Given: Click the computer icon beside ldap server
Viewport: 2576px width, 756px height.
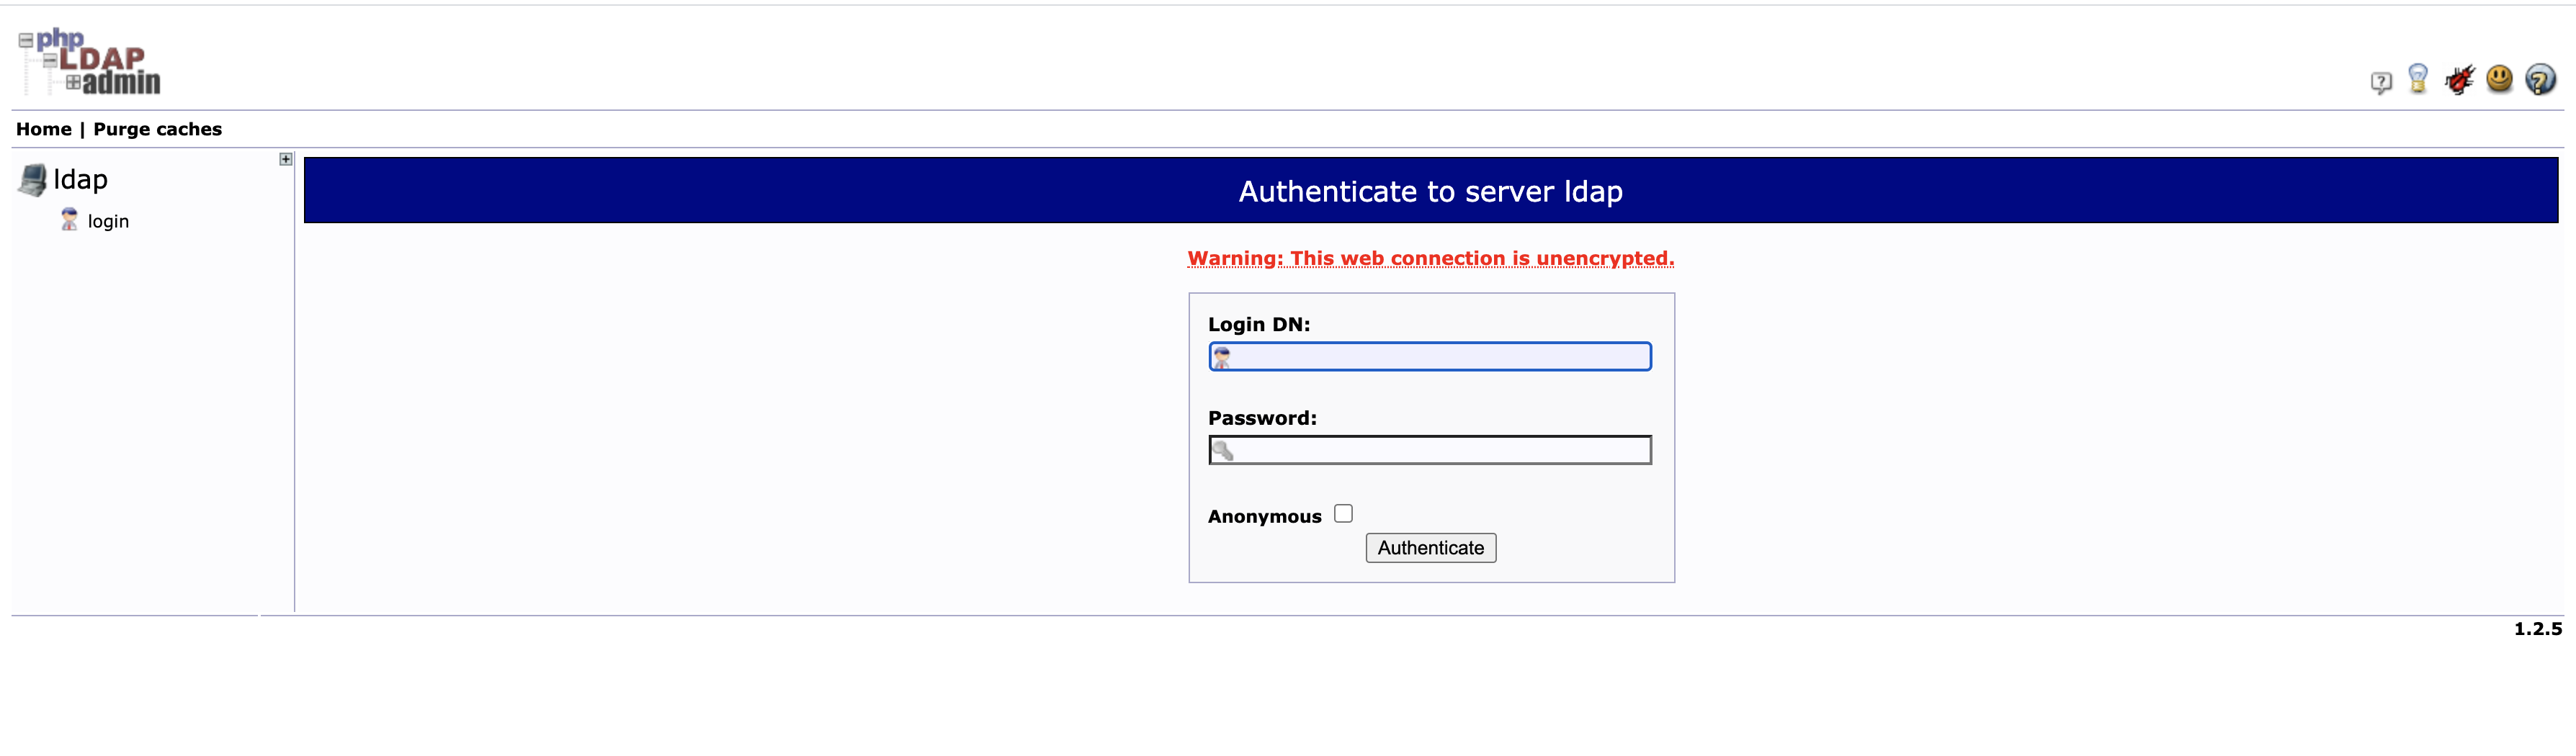Looking at the screenshot, I should pyautogui.click(x=33, y=178).
